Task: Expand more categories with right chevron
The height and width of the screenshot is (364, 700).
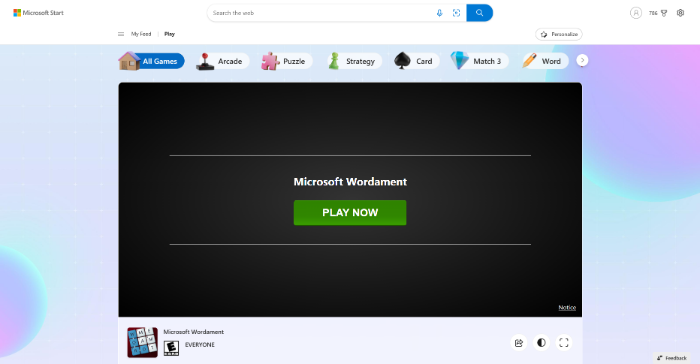Action: pos(582,60)
